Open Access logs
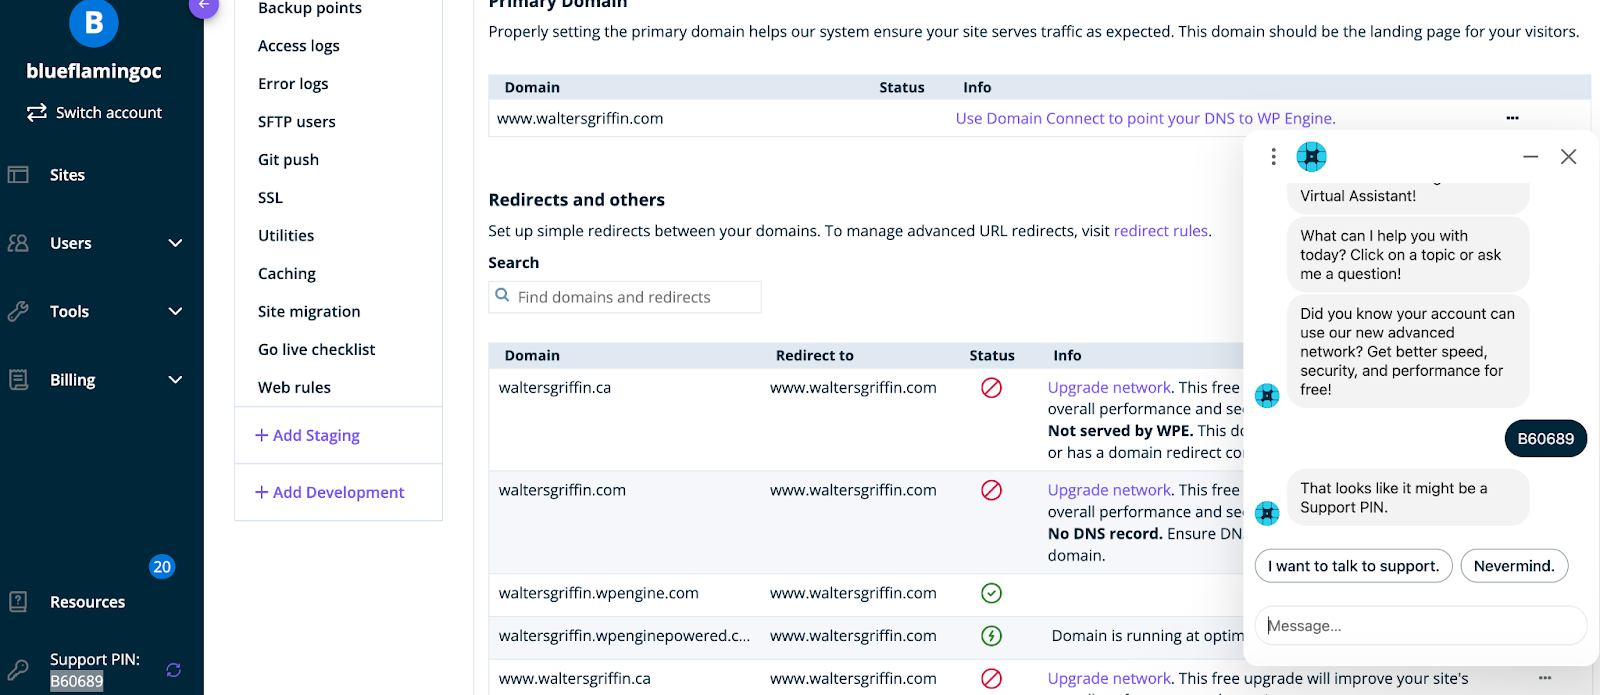This screenshot has width=1600, height=695. tap(299, 46)
